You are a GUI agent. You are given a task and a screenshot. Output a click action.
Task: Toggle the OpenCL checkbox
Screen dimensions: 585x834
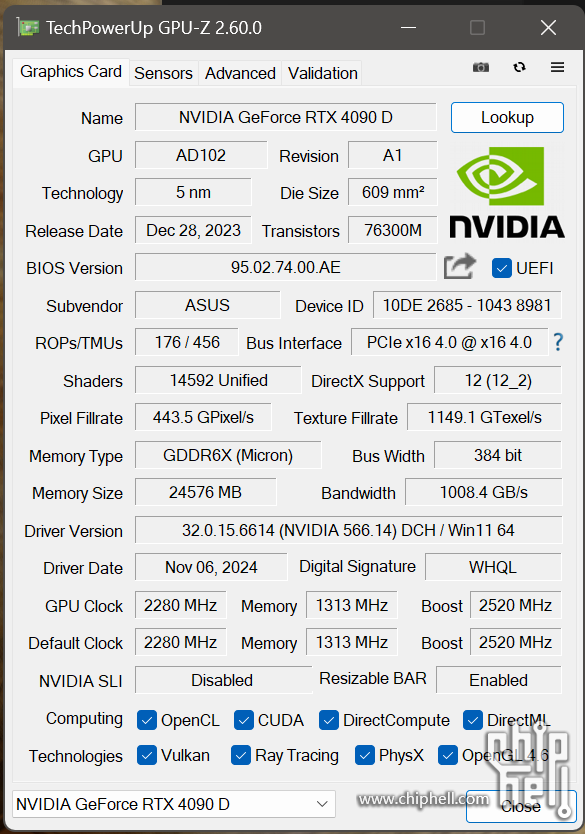[147, 720]
